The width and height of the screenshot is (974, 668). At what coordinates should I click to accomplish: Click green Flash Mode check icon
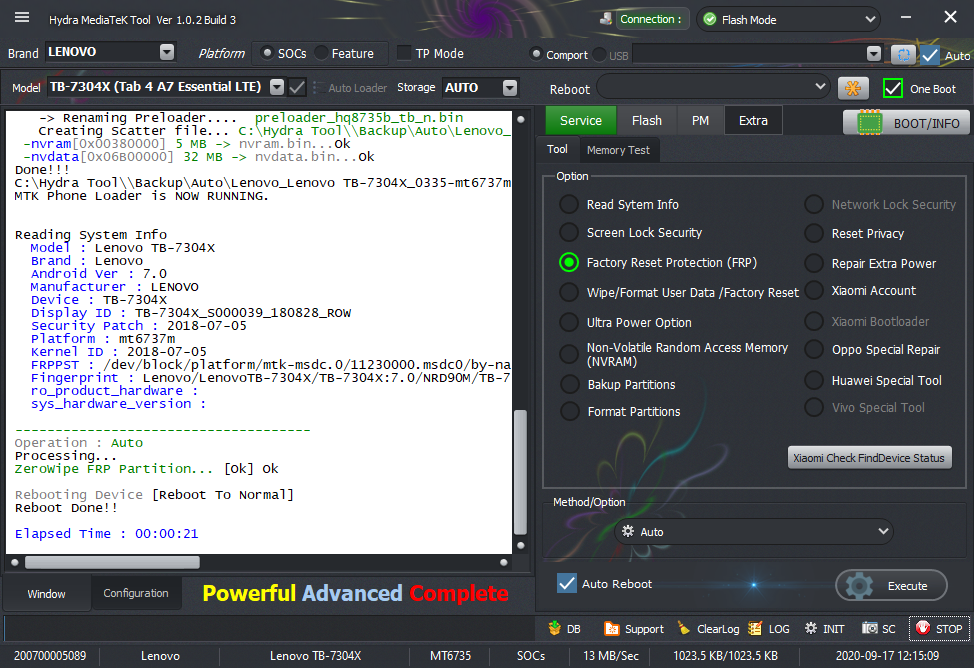point(709,19)
